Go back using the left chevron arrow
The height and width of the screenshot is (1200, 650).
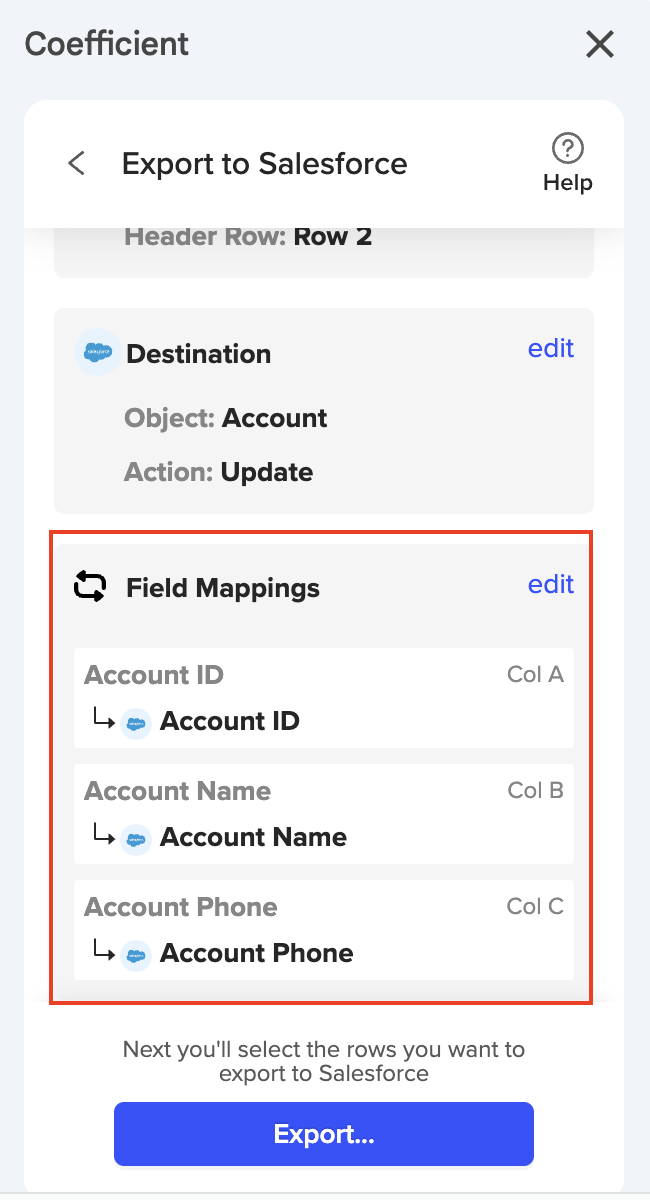click(76, 163)
